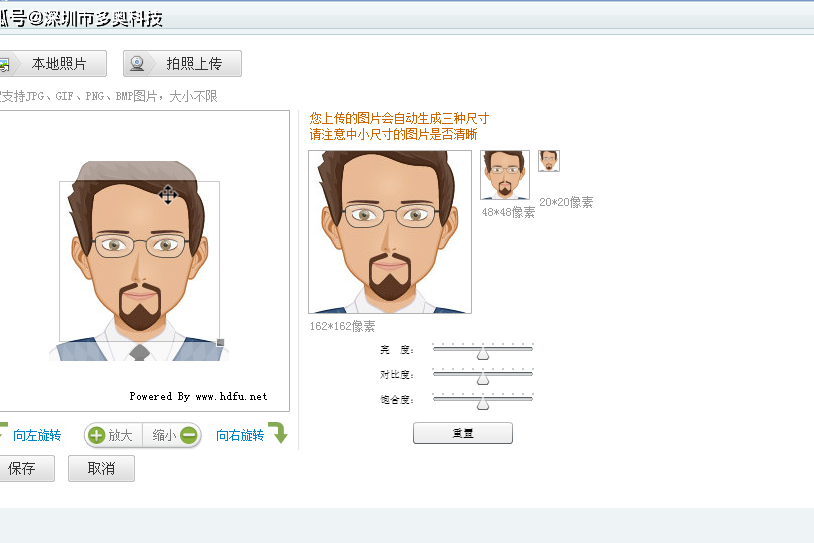Click the green rotate-right arrow icon
This screenshot has width=814, height=543.
(x=278, y=433)
